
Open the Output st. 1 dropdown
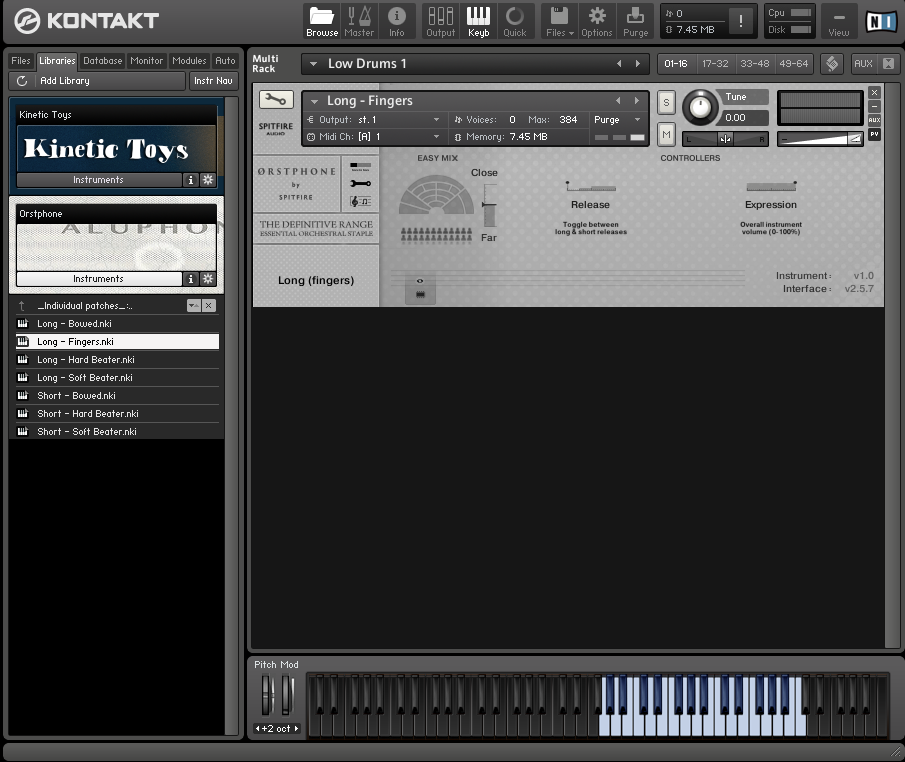tap(374, 119)
